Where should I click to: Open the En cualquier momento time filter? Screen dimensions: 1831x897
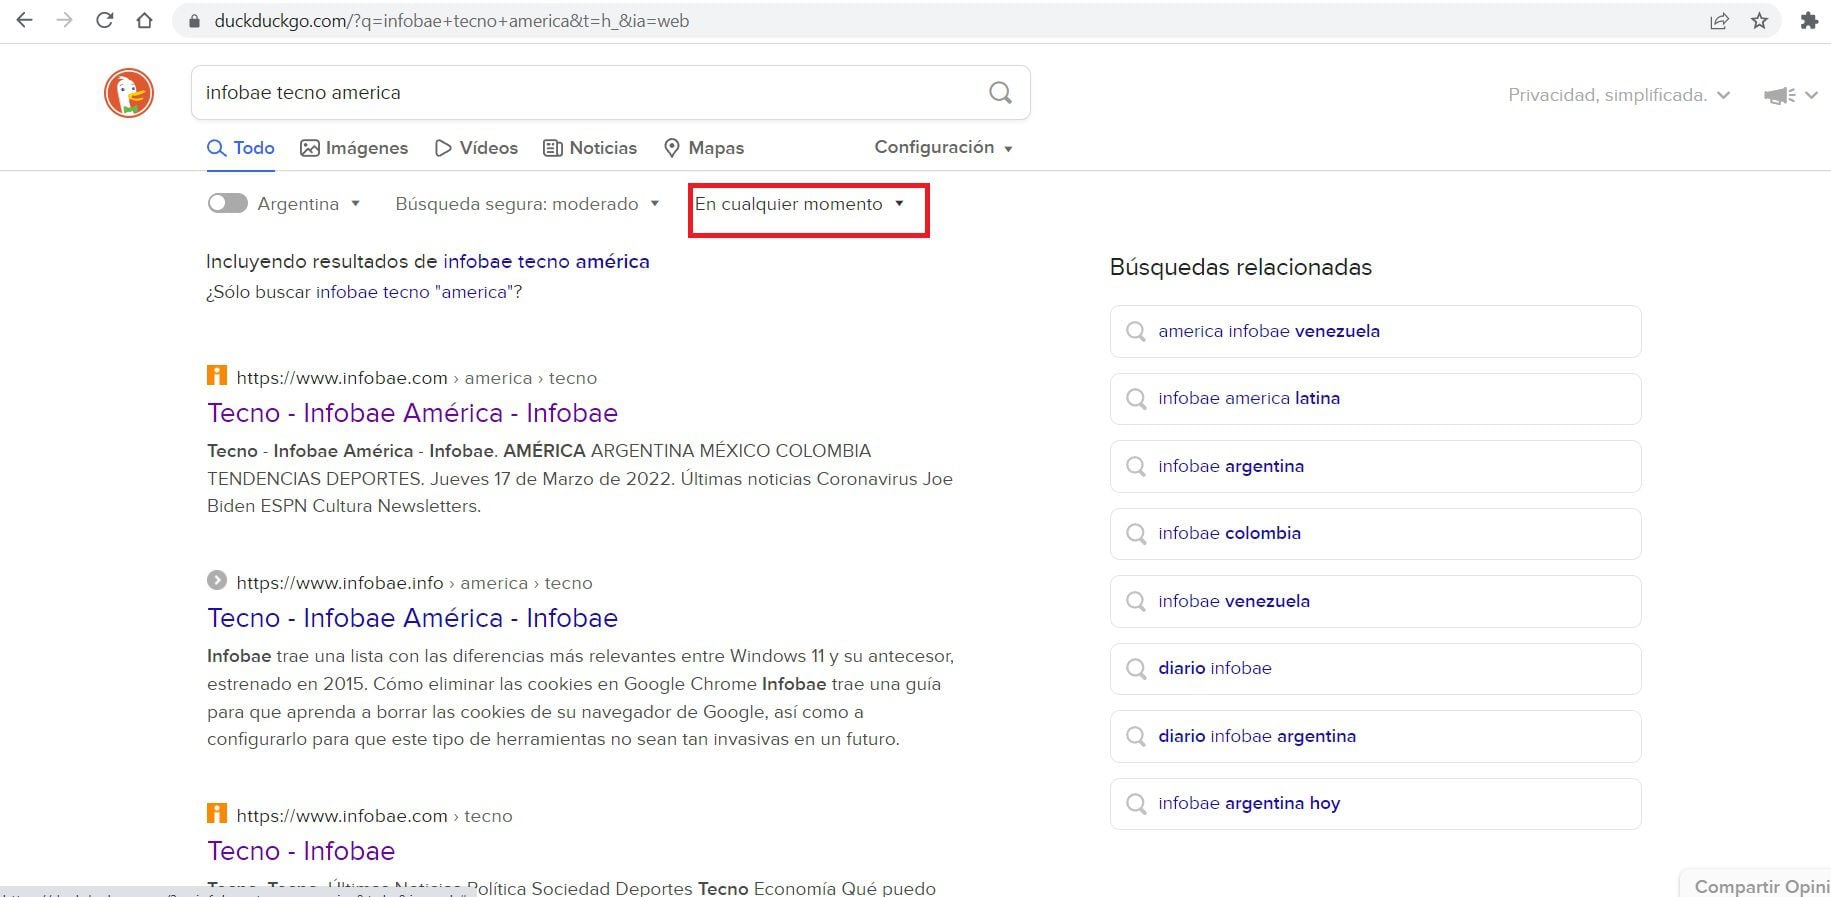799,204
